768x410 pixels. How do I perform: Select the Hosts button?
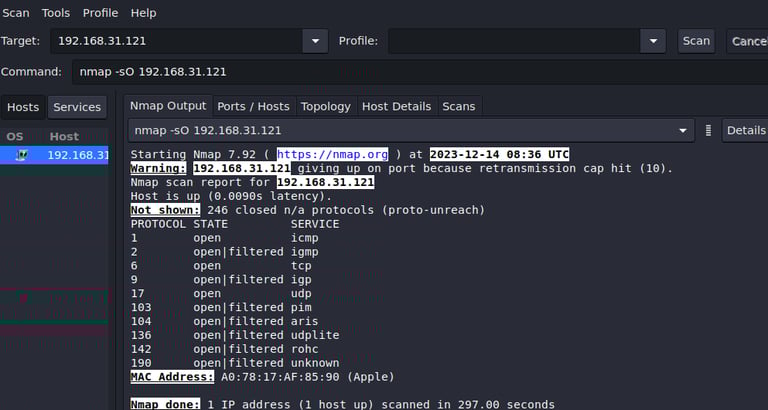(23, 107)
